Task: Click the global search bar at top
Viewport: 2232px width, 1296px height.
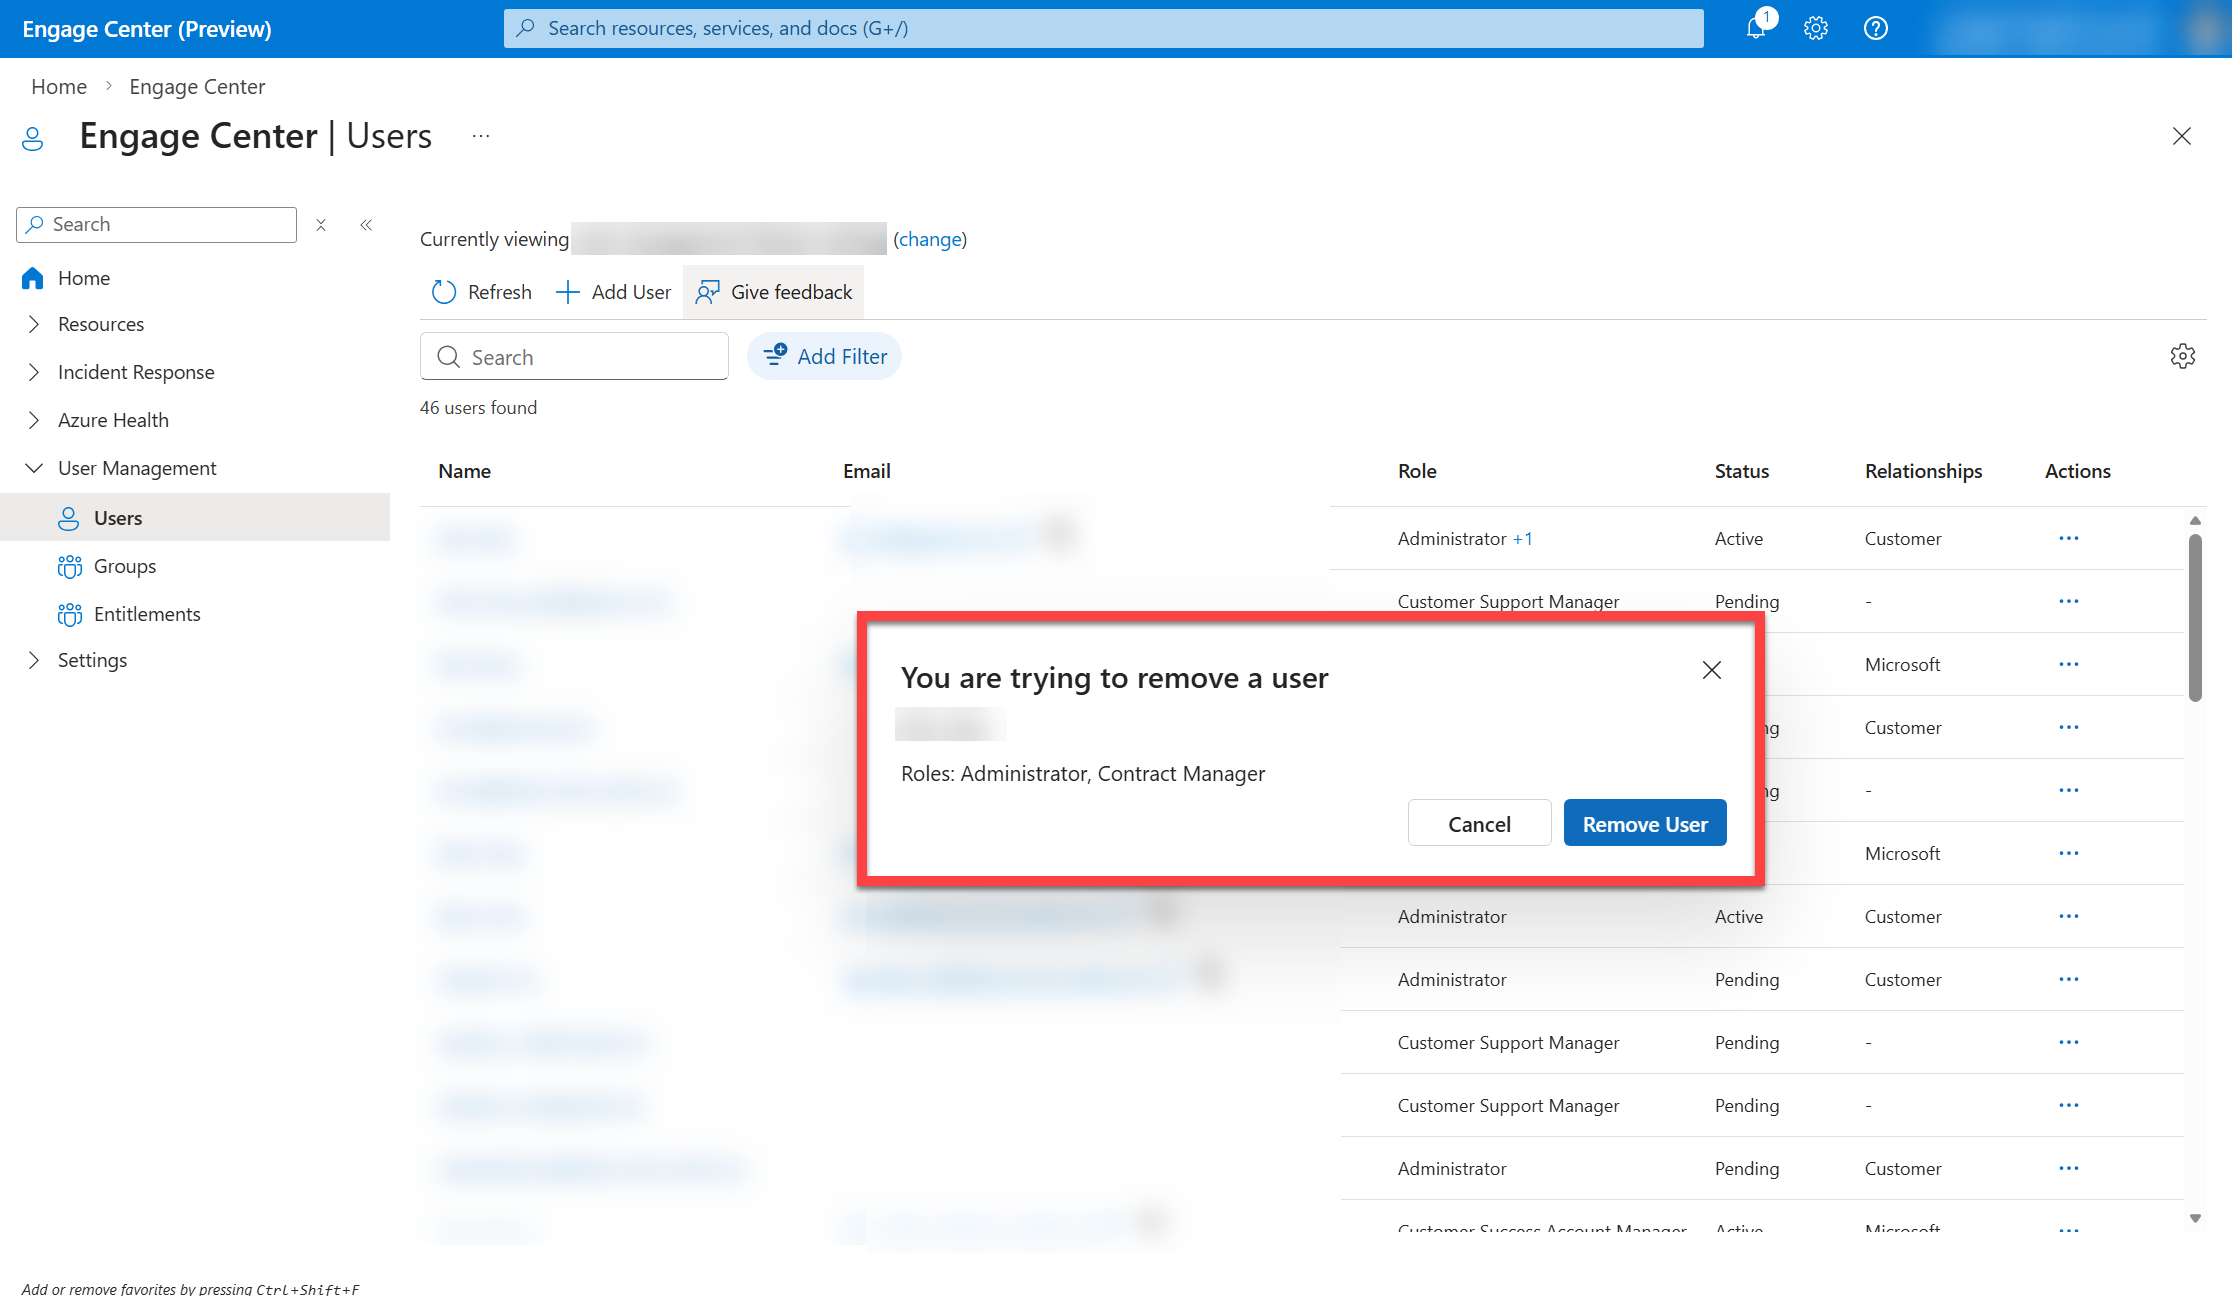Action: click(1103, 28)
